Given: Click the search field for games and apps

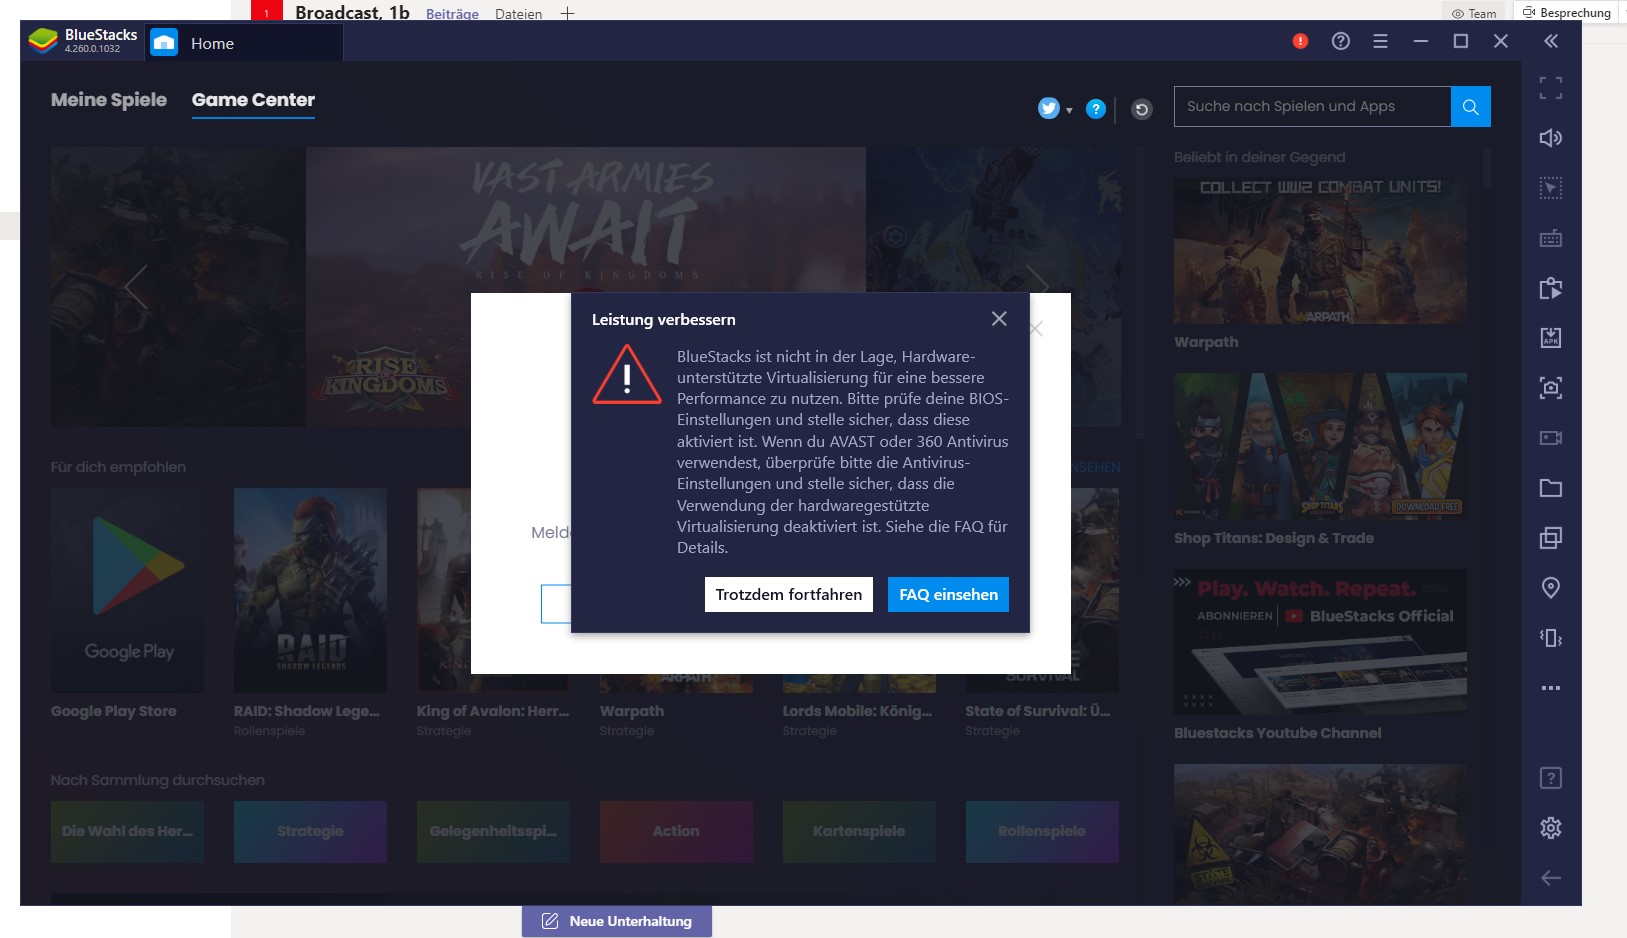Looking at the screenshot, I should (x=1311, y=106).
